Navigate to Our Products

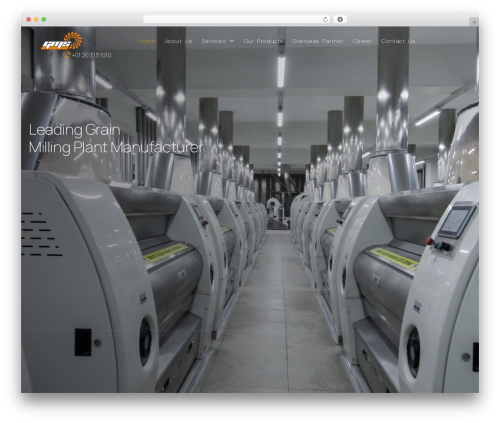pyautogui.click(x=263, y=41)
